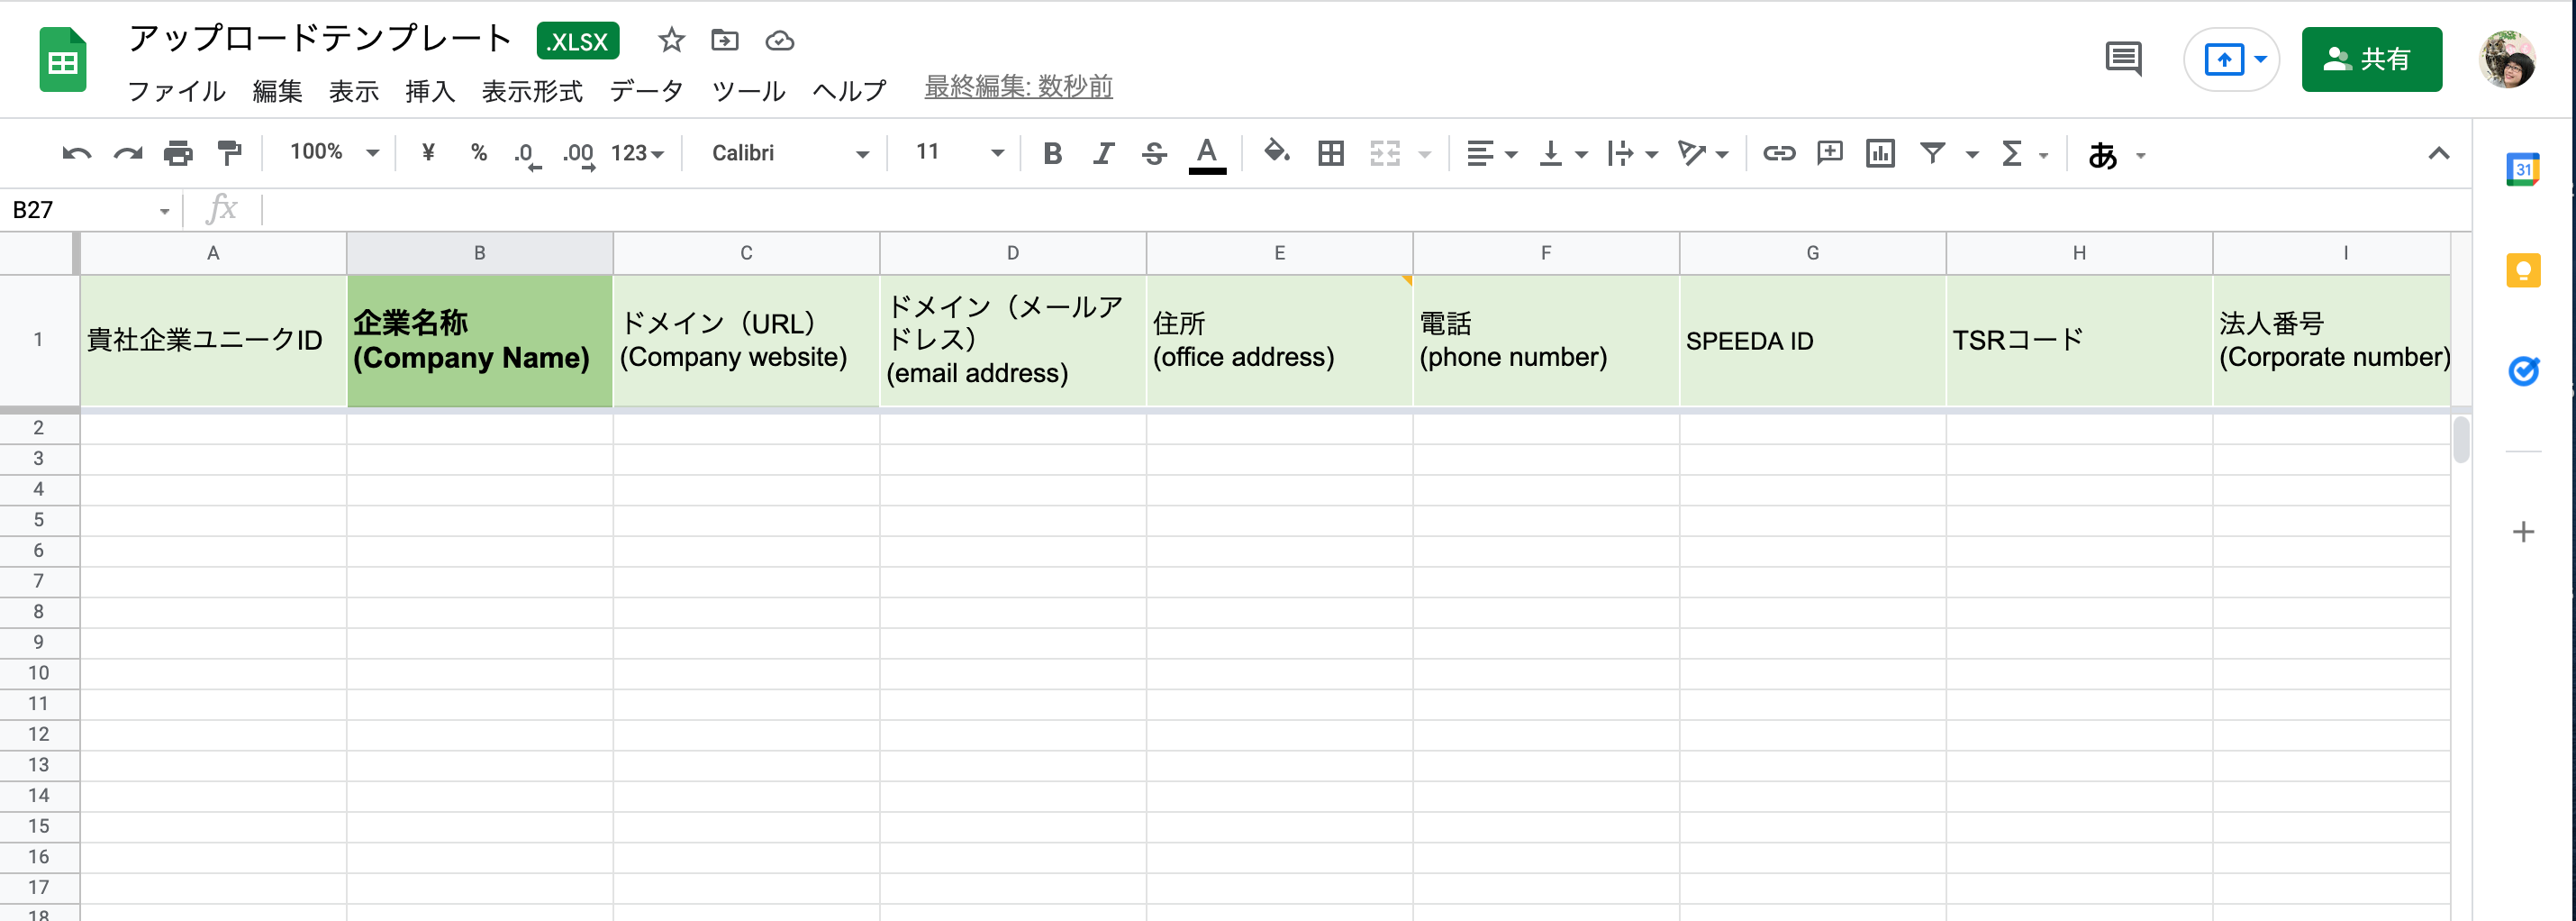Open the Calibri font dropdown

(862, 153)
